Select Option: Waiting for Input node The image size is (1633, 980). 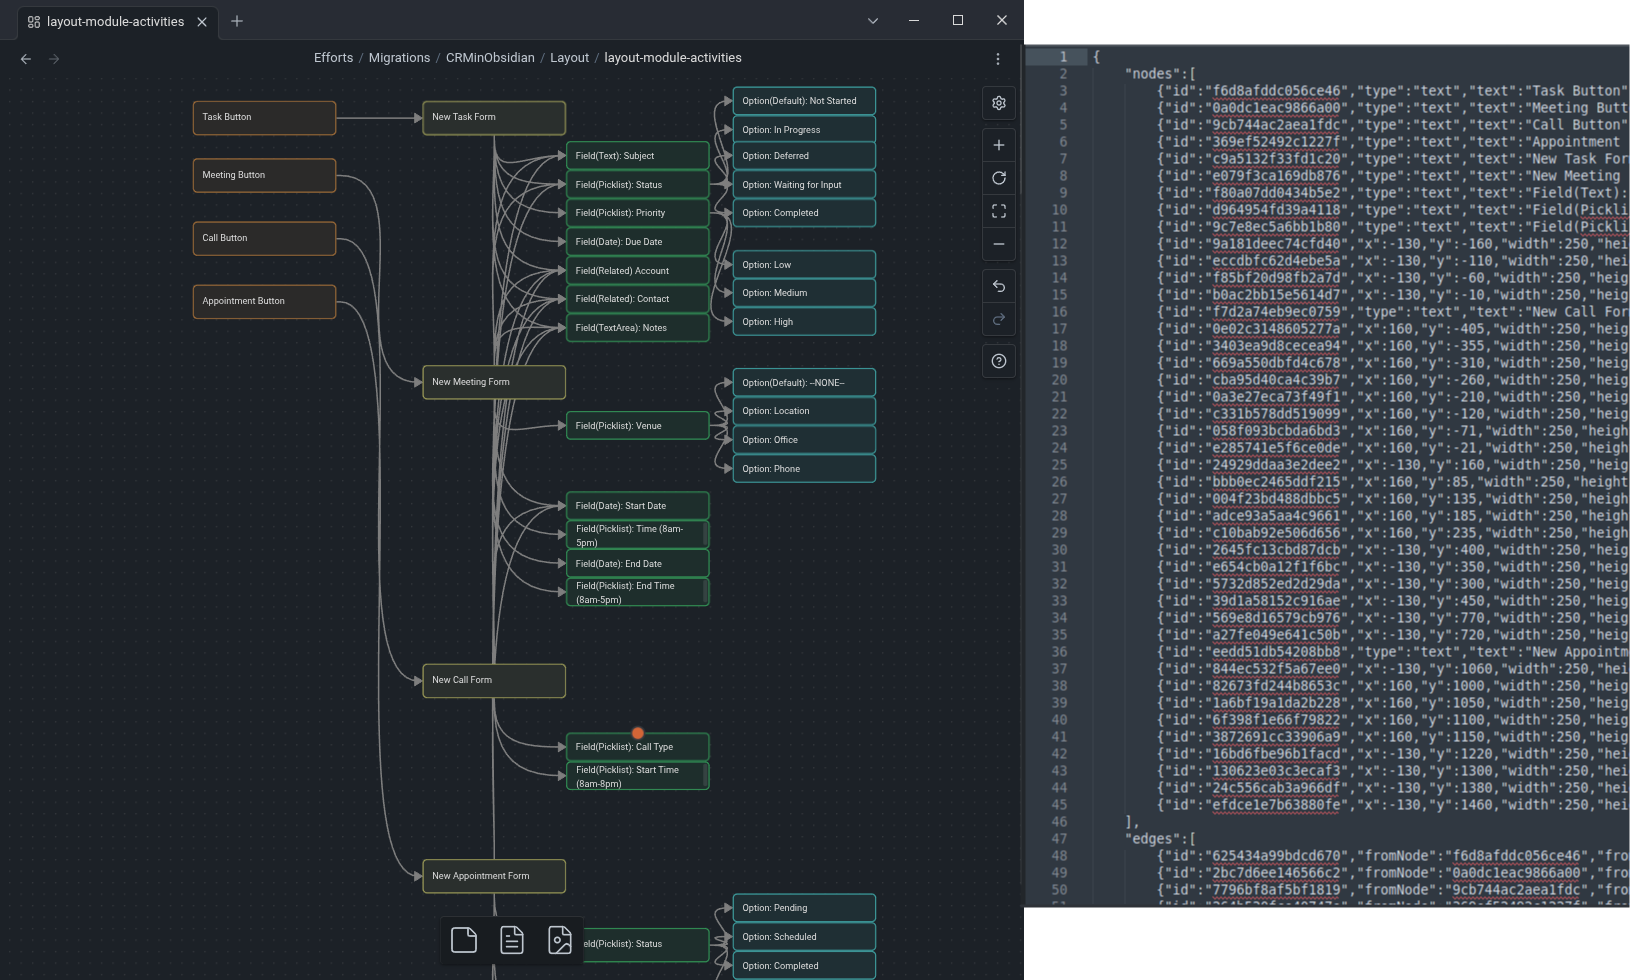click(x=804, y=185)
